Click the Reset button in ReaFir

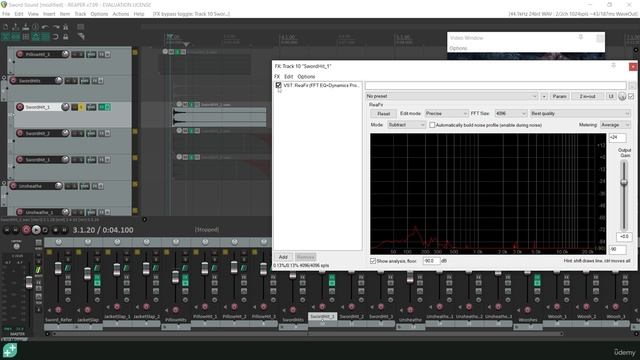pos(383,113)
